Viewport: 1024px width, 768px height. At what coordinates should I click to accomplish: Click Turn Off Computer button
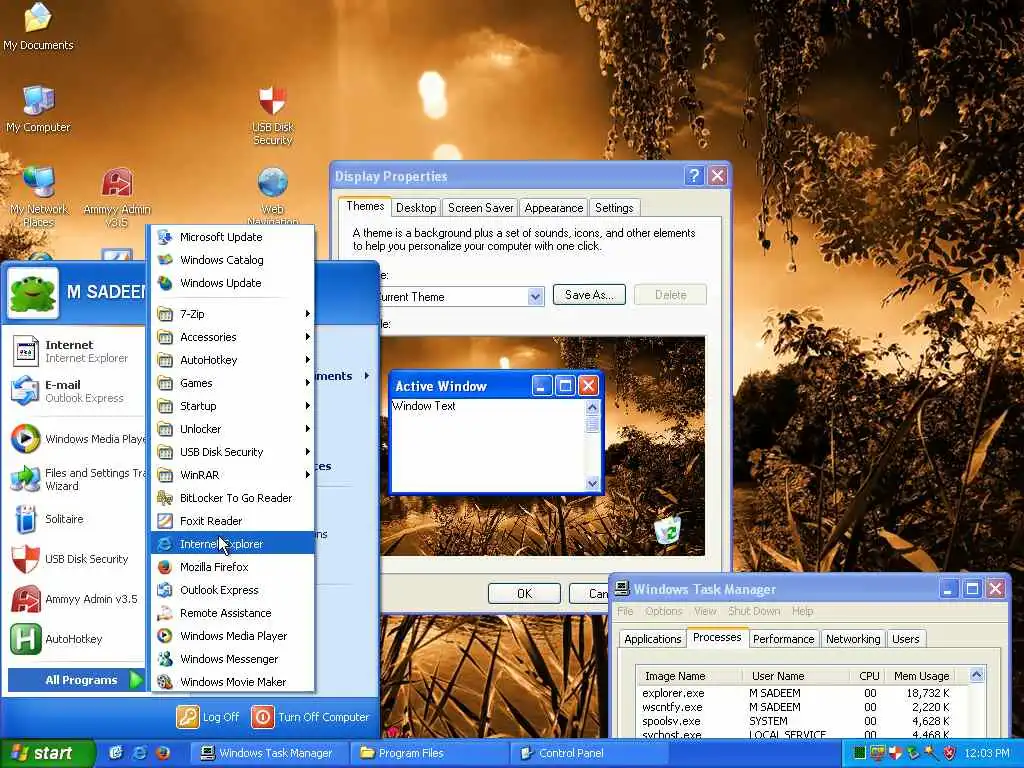click(x=311, y=717)
